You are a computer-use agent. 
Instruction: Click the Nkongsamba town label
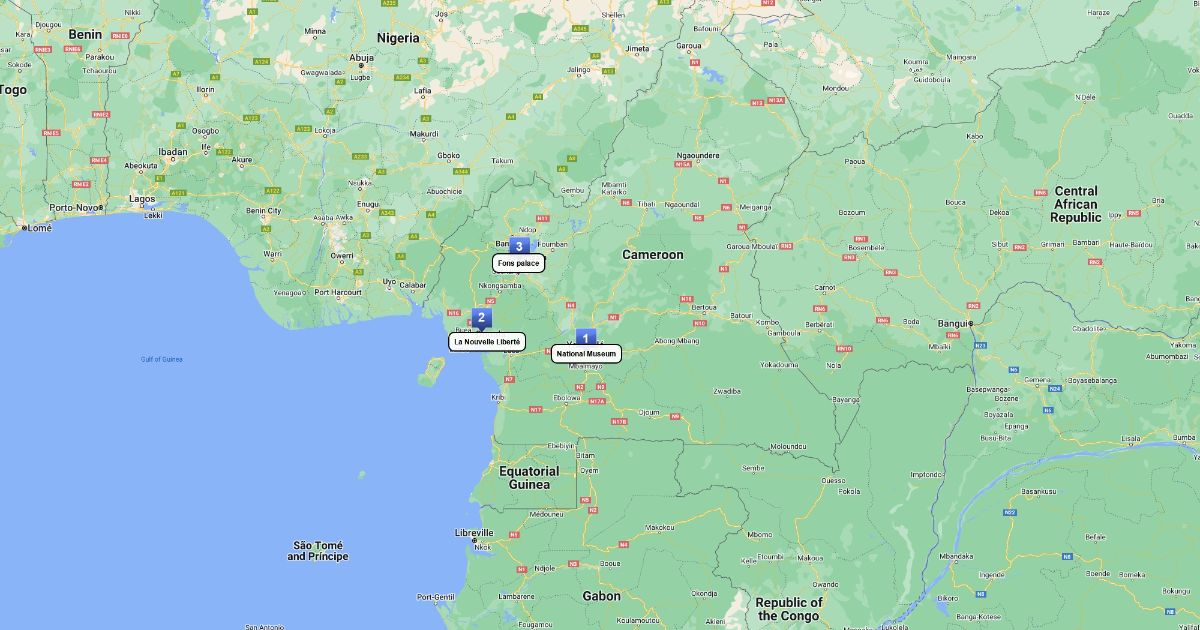[x=500, y=285]
